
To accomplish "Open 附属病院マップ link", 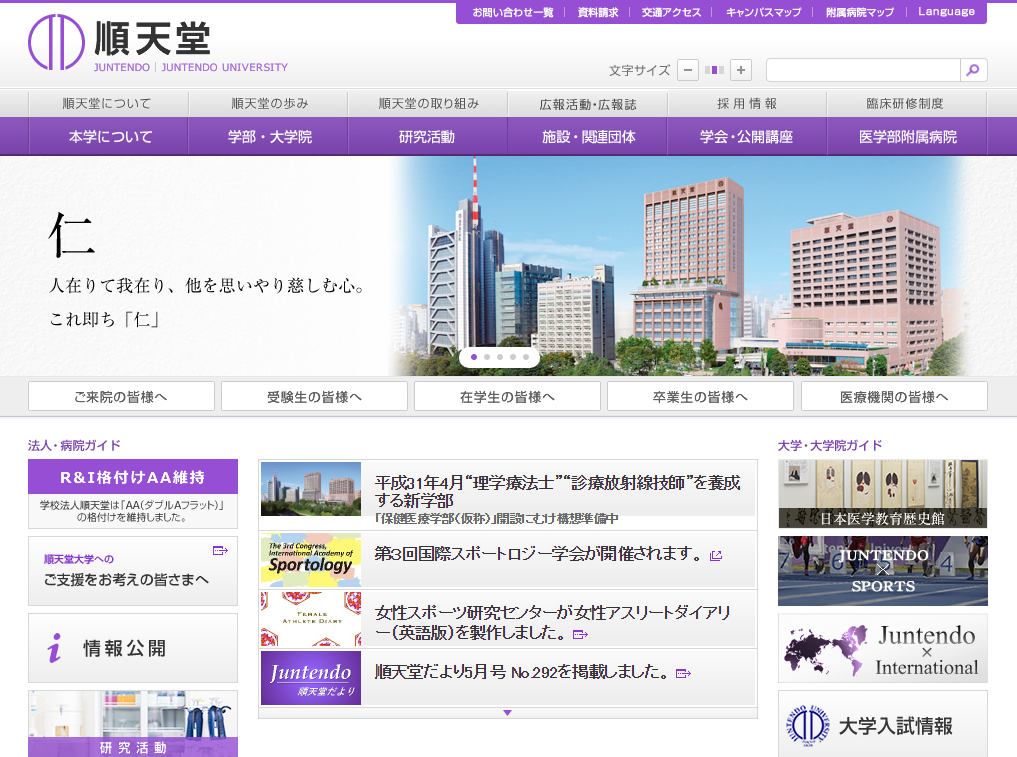I will 859,12.
